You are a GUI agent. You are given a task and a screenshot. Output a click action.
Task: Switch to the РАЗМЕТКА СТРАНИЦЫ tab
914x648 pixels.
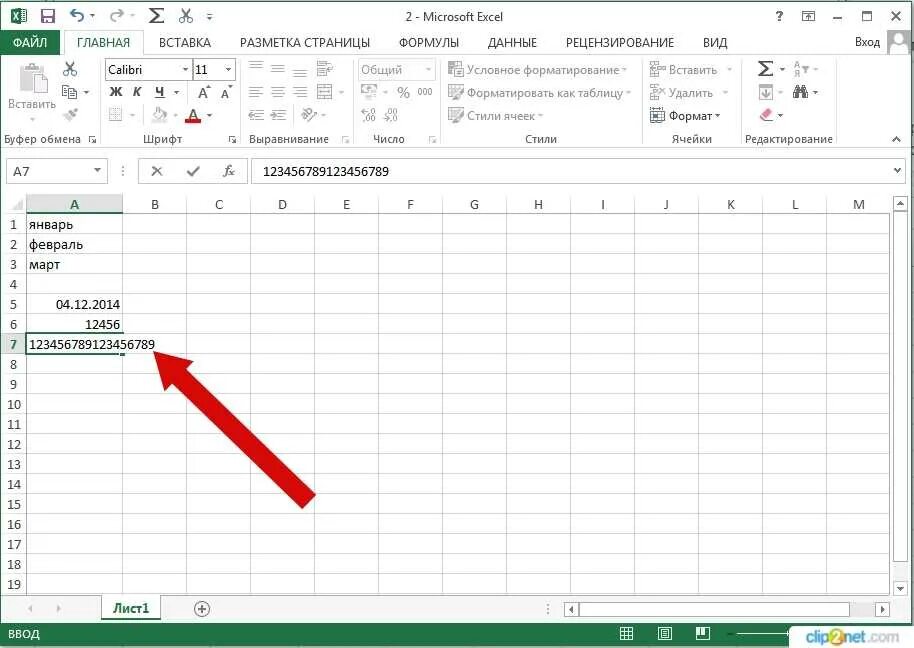click(305, 43)
